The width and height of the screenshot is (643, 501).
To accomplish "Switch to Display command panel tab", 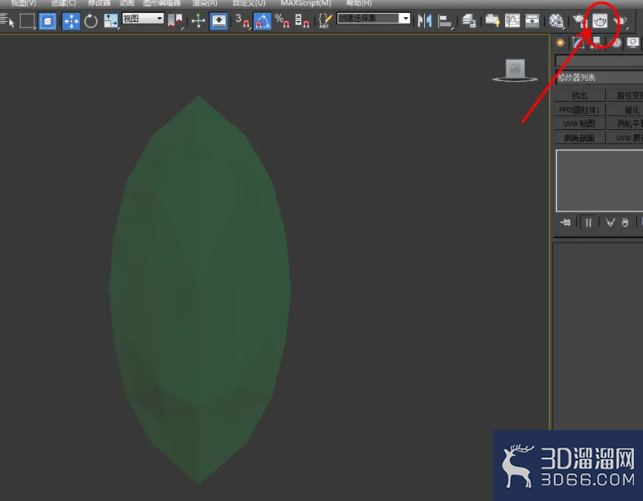I will (x=633, y=43).
